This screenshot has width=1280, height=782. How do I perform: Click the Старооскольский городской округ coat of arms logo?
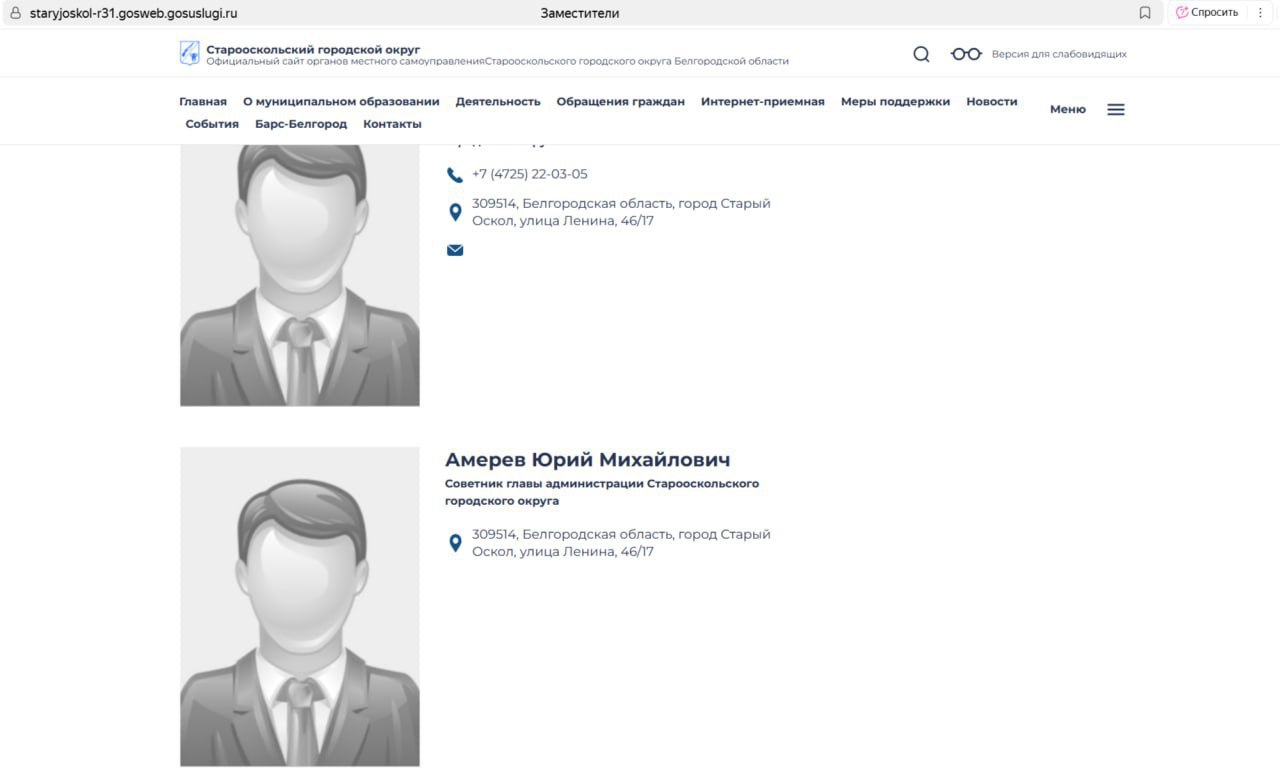coord(189,53)
